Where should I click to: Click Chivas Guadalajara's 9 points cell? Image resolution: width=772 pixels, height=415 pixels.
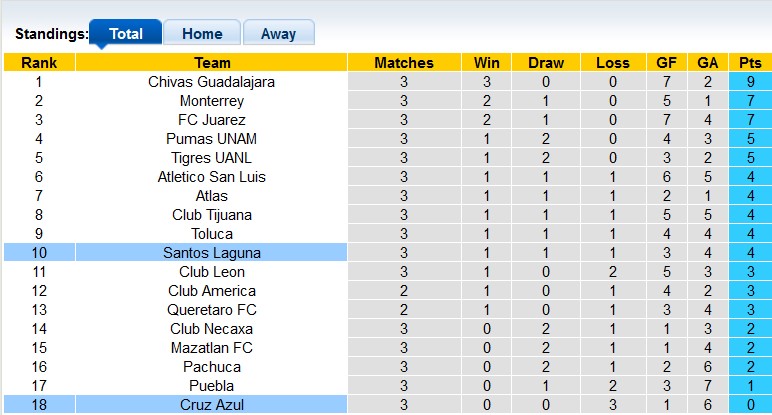click(x=749, y=82)
